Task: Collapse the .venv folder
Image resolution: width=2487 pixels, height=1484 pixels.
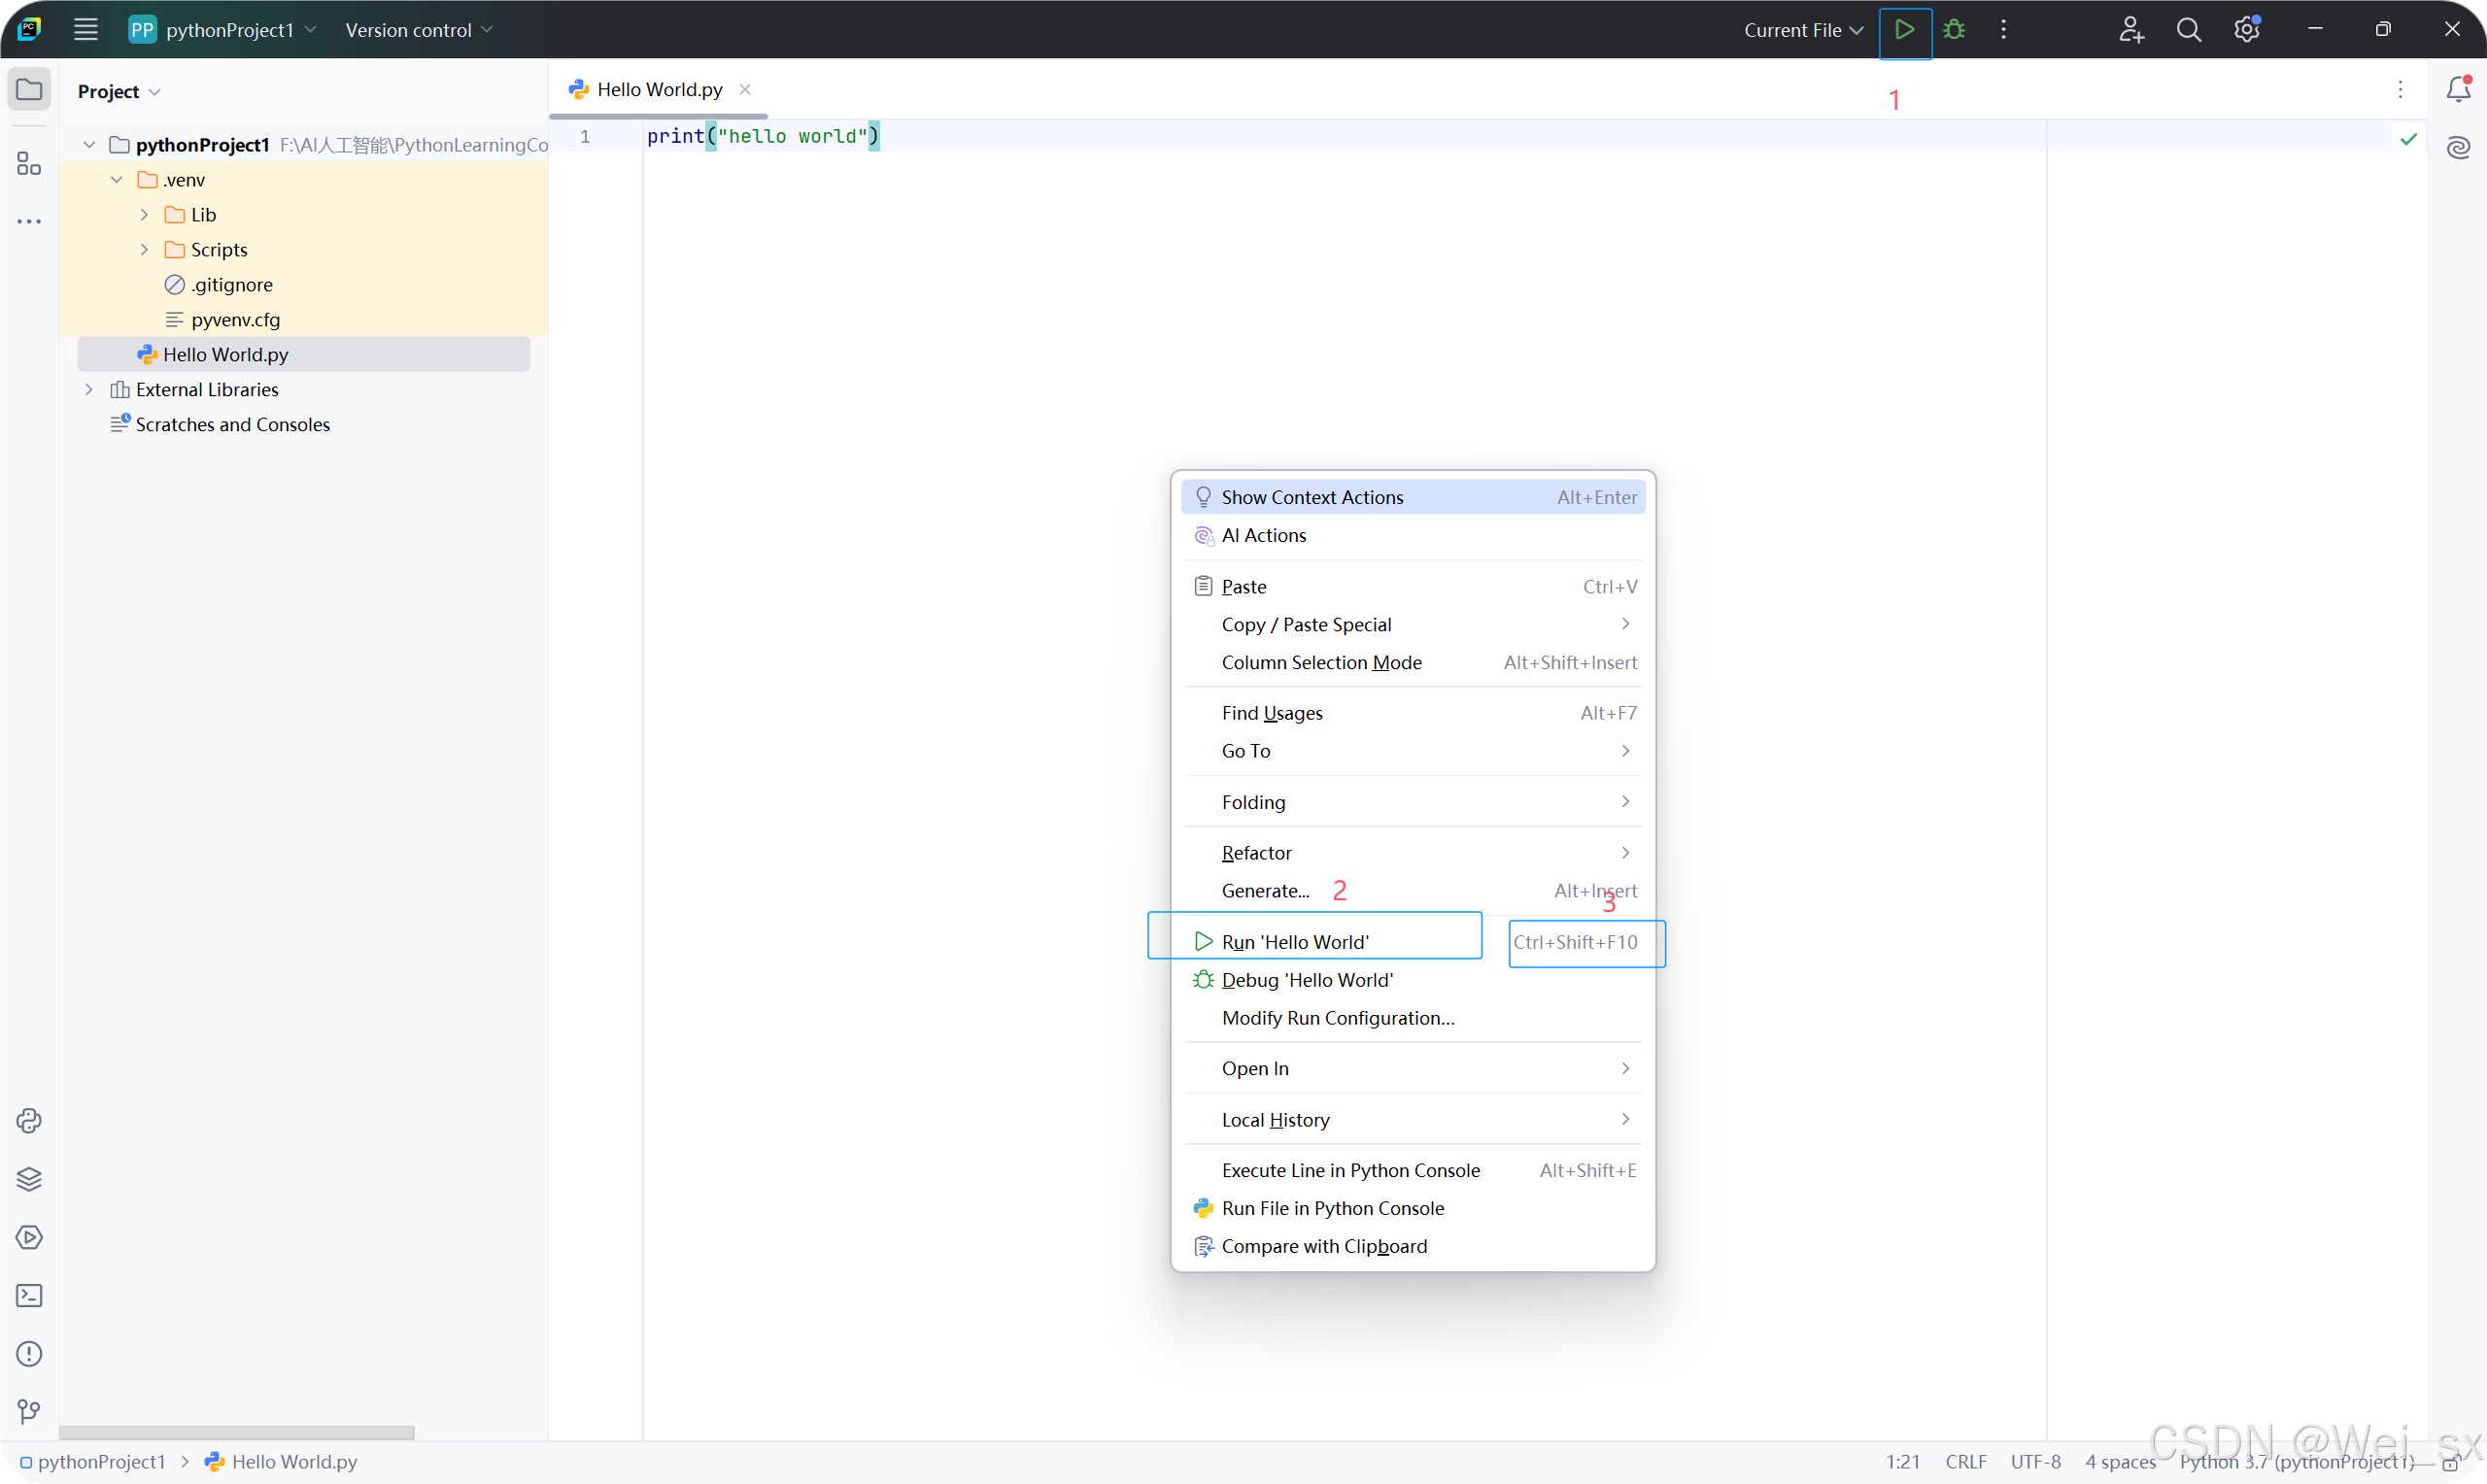Action: click(x=117, y=179)
